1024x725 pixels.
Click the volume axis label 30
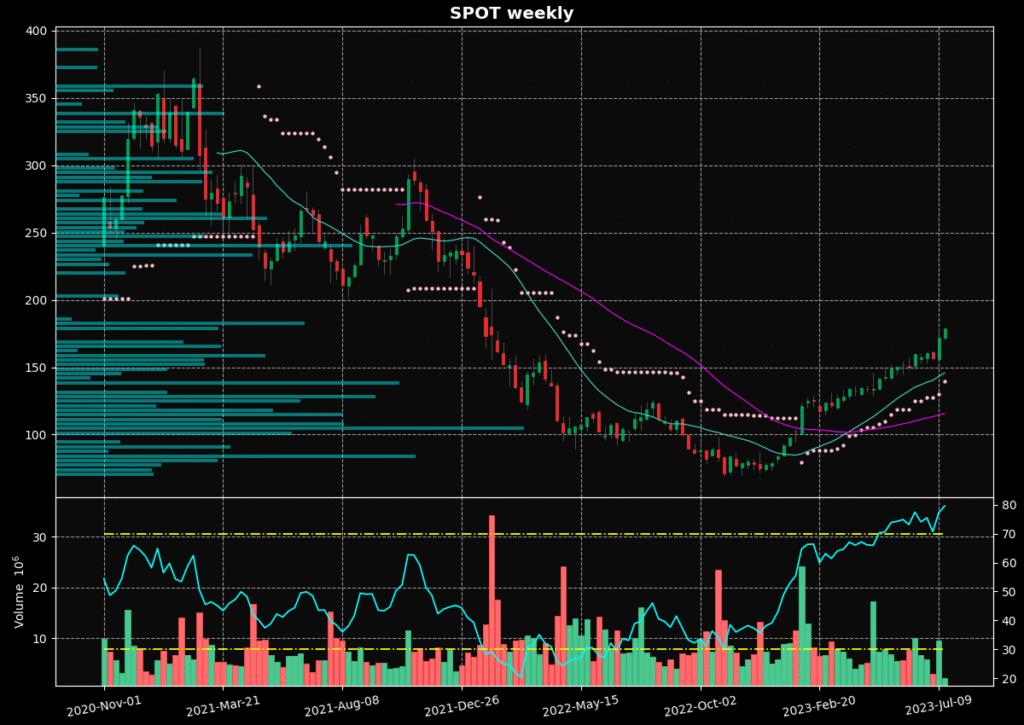(40, 538)
